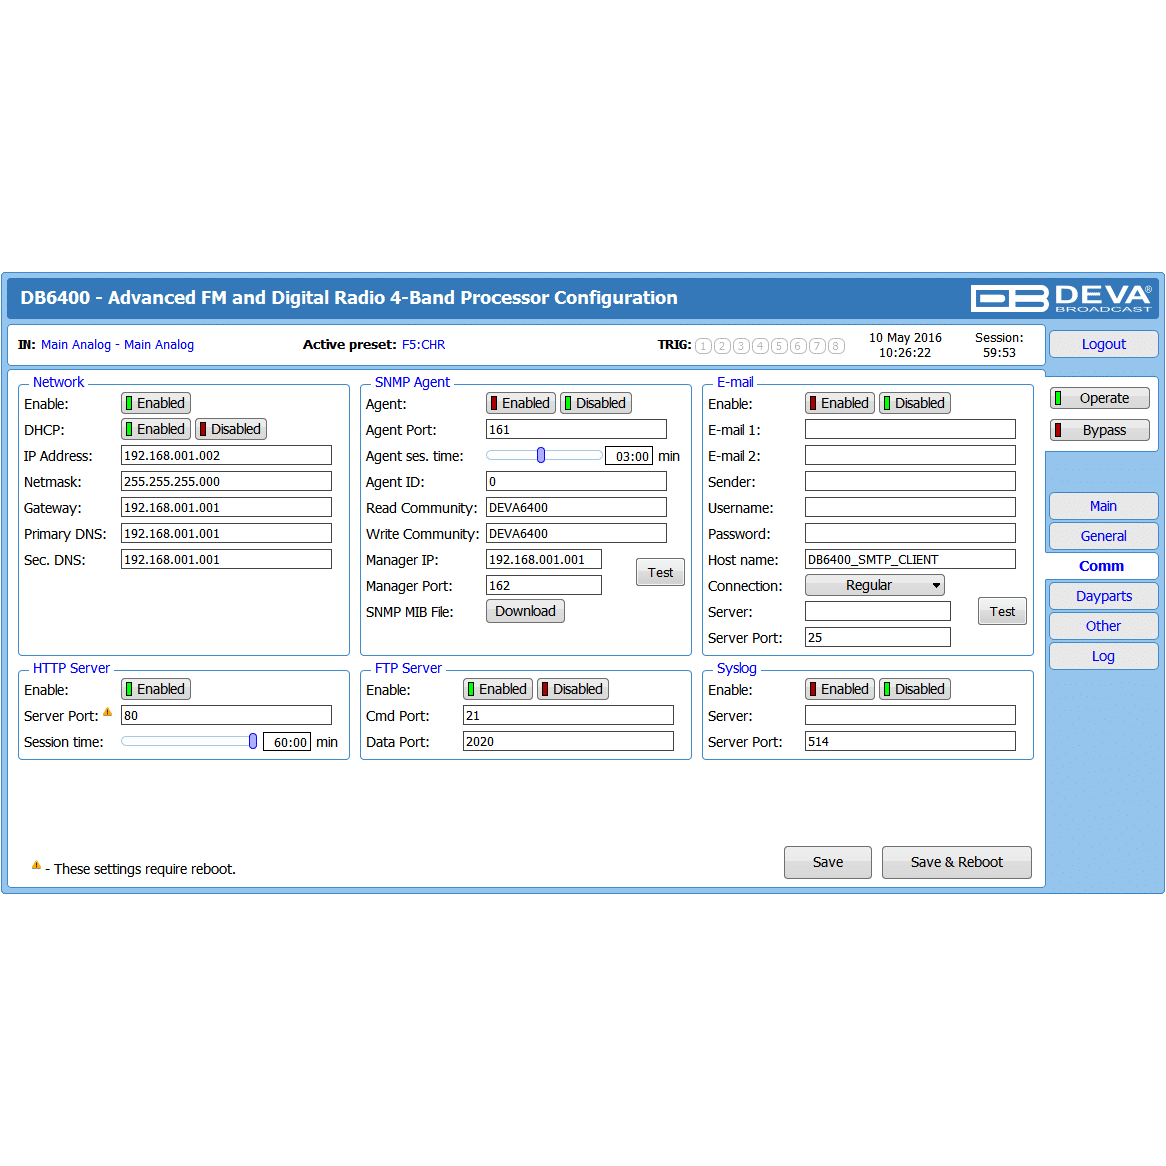Open the E-mail Connection dropdown
The image size is (1166, 1166).
click(874, 585)
